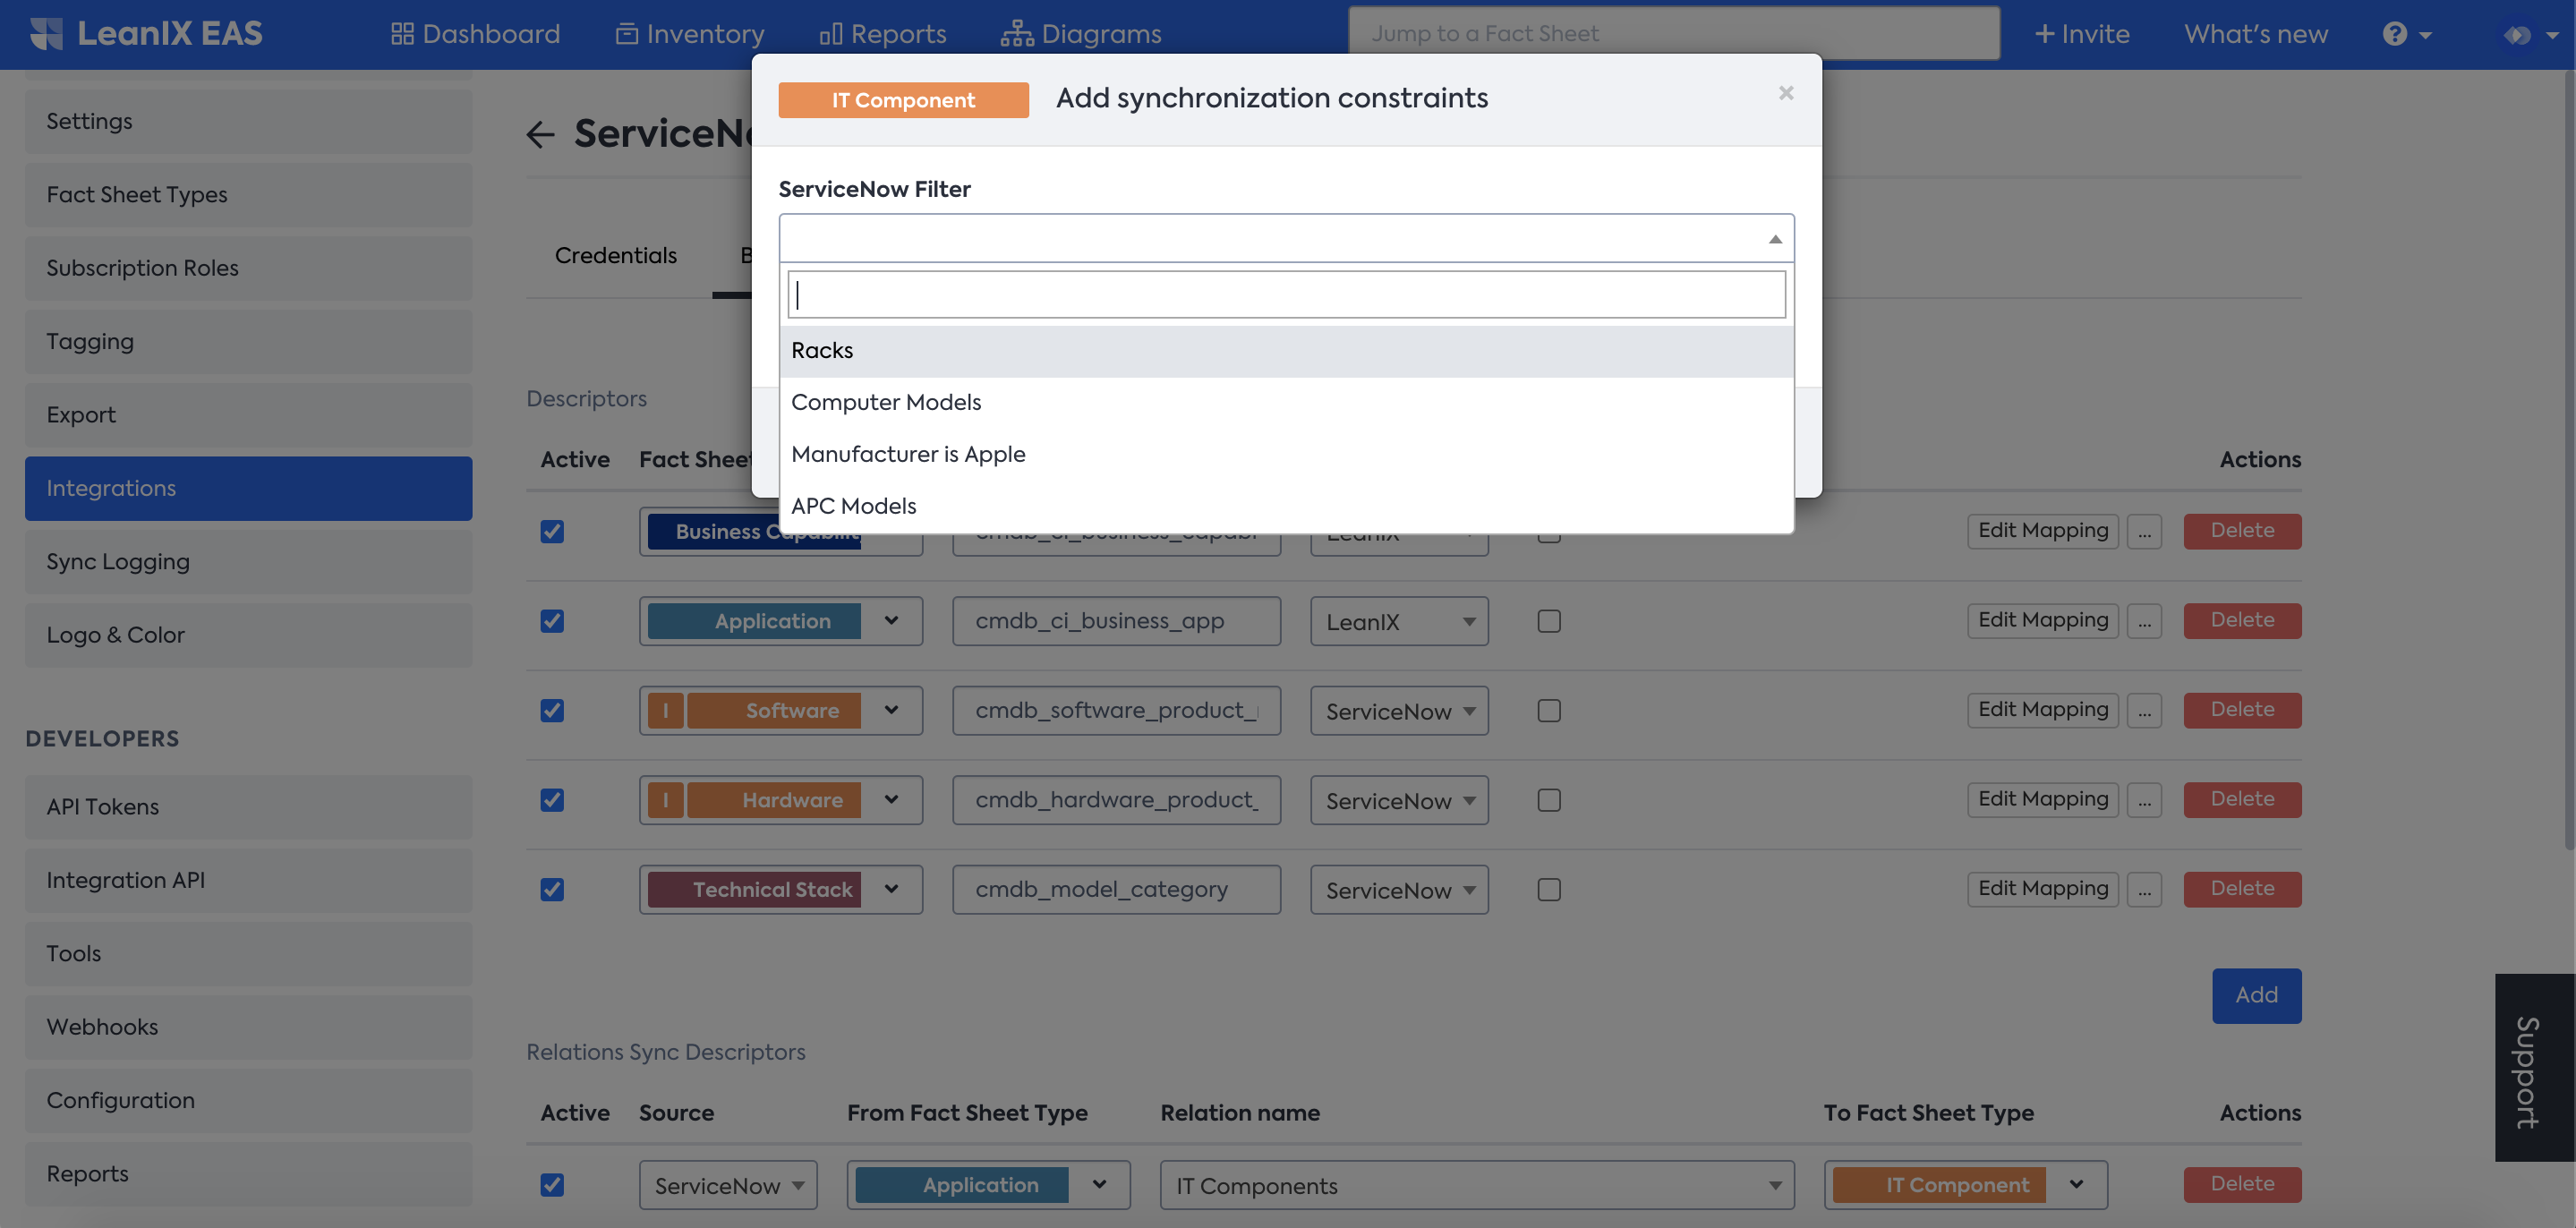
Task: Delete the Business Capability descriptor row
Action: (2242, 531)
